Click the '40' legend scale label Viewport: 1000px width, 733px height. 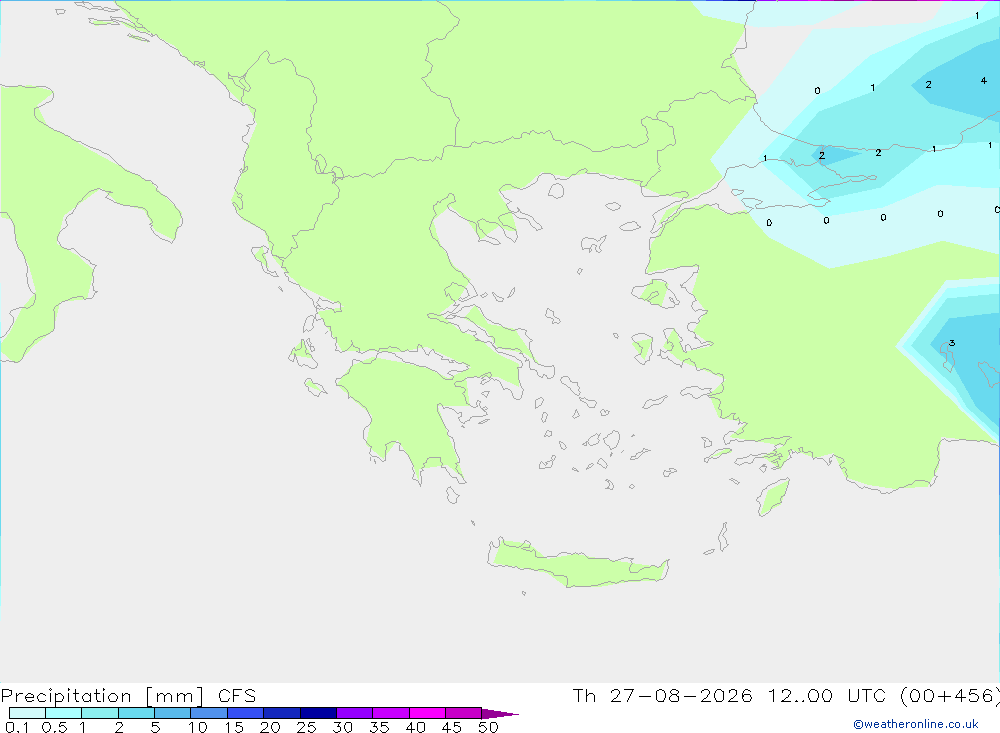(416, 727)
